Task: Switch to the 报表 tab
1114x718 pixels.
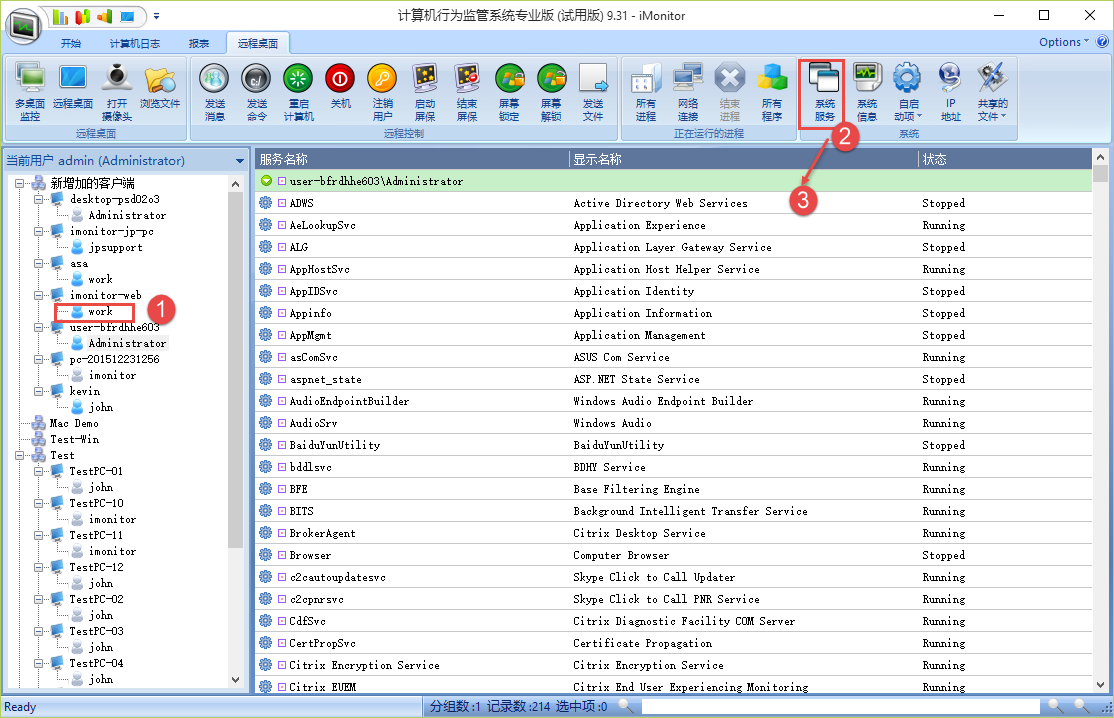Action: point(199,43)
